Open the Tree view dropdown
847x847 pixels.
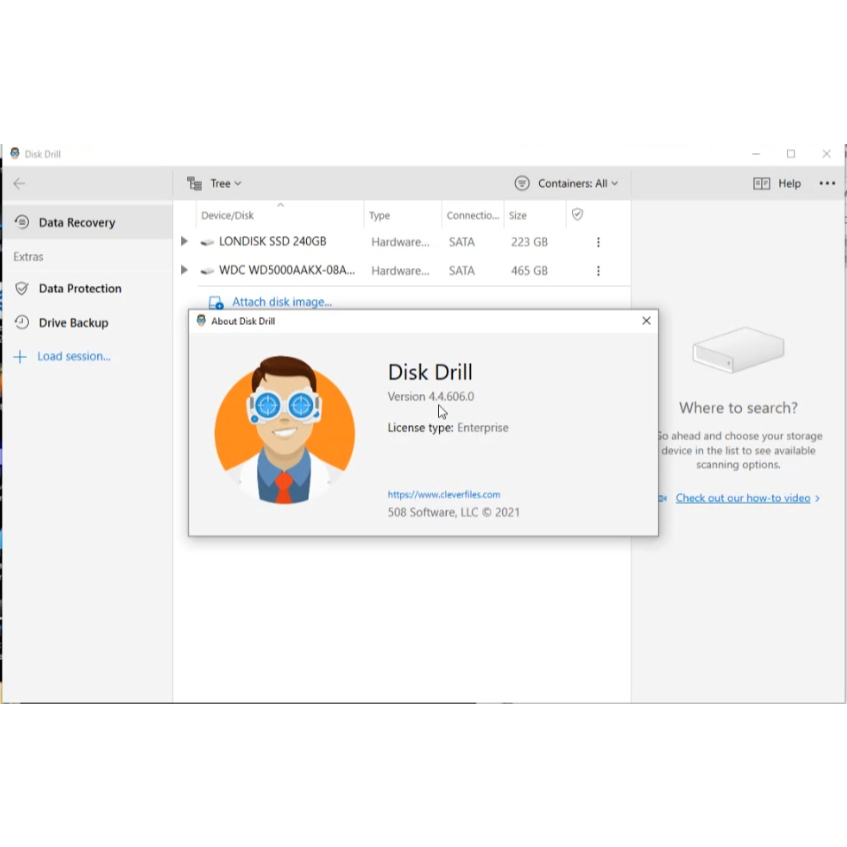click(x=215, y=184)
